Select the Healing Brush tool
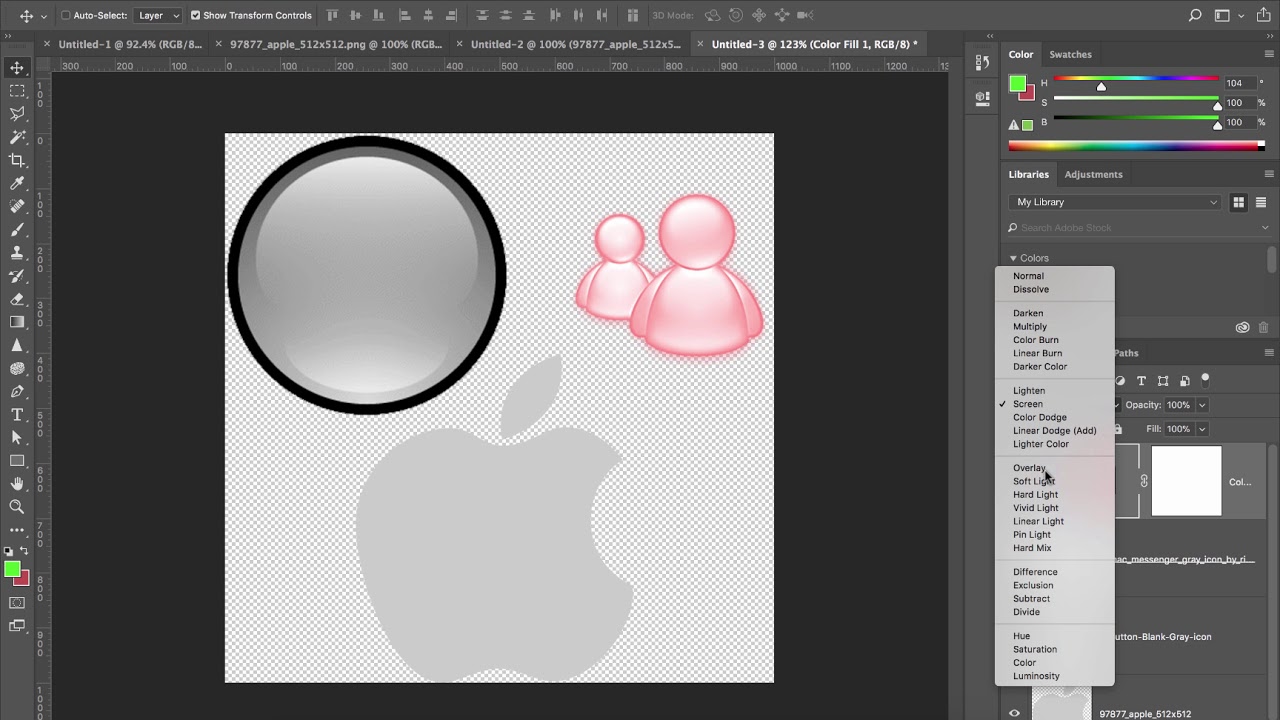 coord(17,206)
